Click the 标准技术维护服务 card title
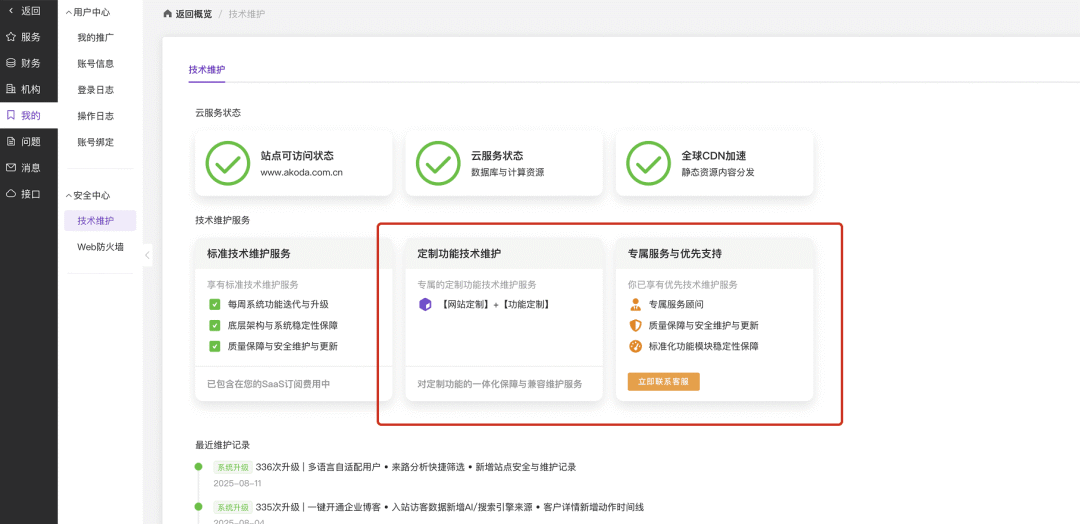This screenshot has width=1080, height=524. pos(249,253)
